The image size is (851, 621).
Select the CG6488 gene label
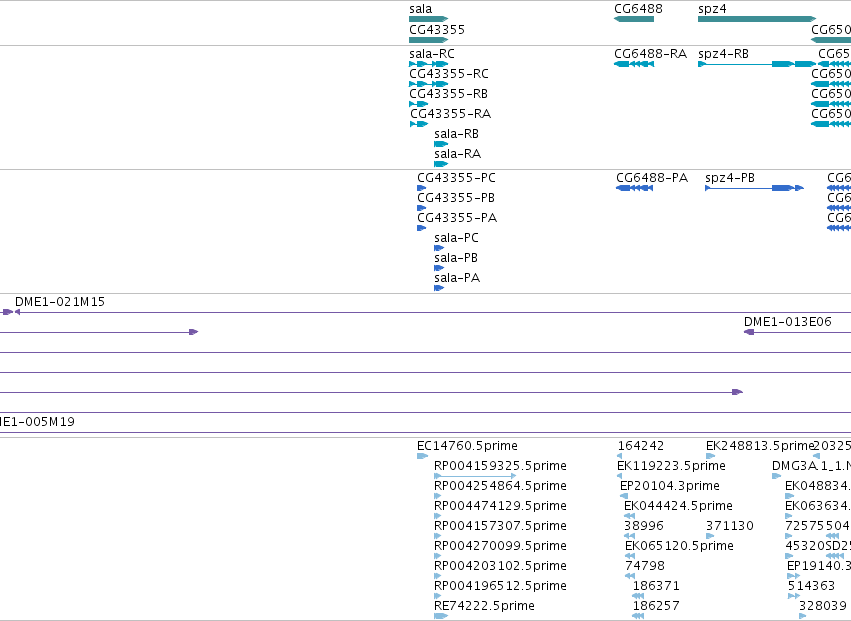[638, 9]
